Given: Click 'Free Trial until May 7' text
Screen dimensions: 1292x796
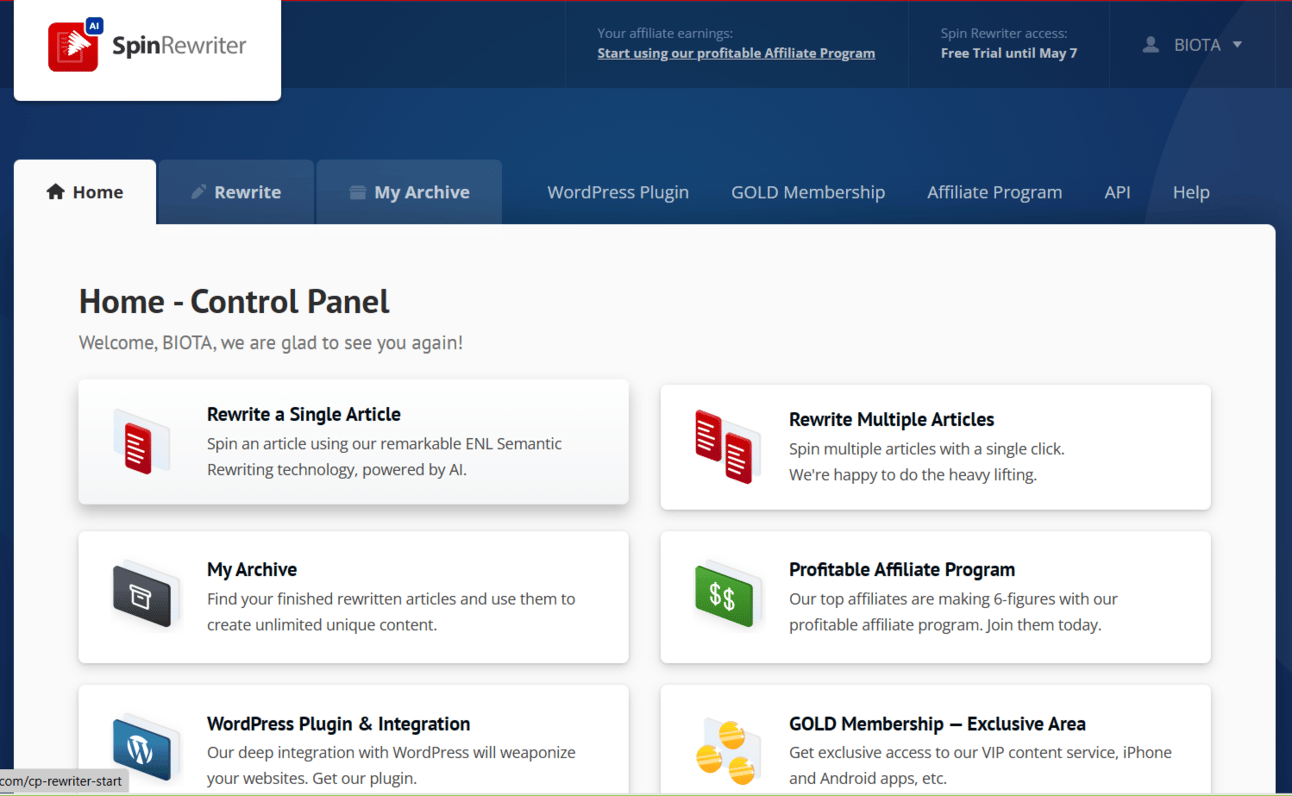Looking at the screenshot, I should pos(1009,53).
